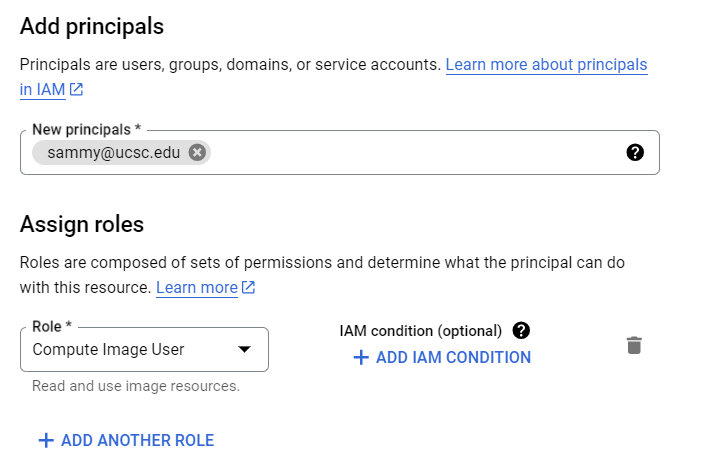Screen dimensions: 718x471
Task: Click the 'IAM condition (optional)' label
Action: pyautogui.click(x=420, y=331)
